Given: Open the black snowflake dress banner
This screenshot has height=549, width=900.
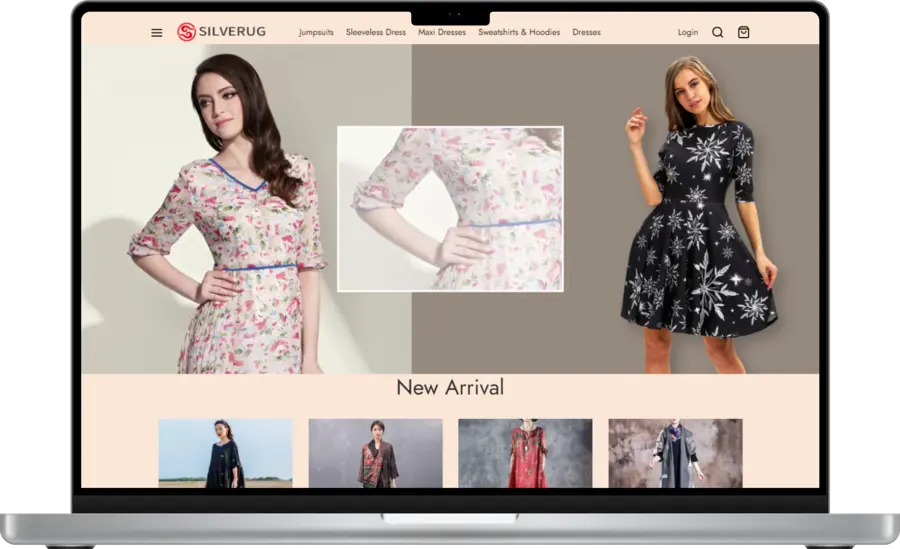Looking at the screenshot, I should click(x=615, y=209).
